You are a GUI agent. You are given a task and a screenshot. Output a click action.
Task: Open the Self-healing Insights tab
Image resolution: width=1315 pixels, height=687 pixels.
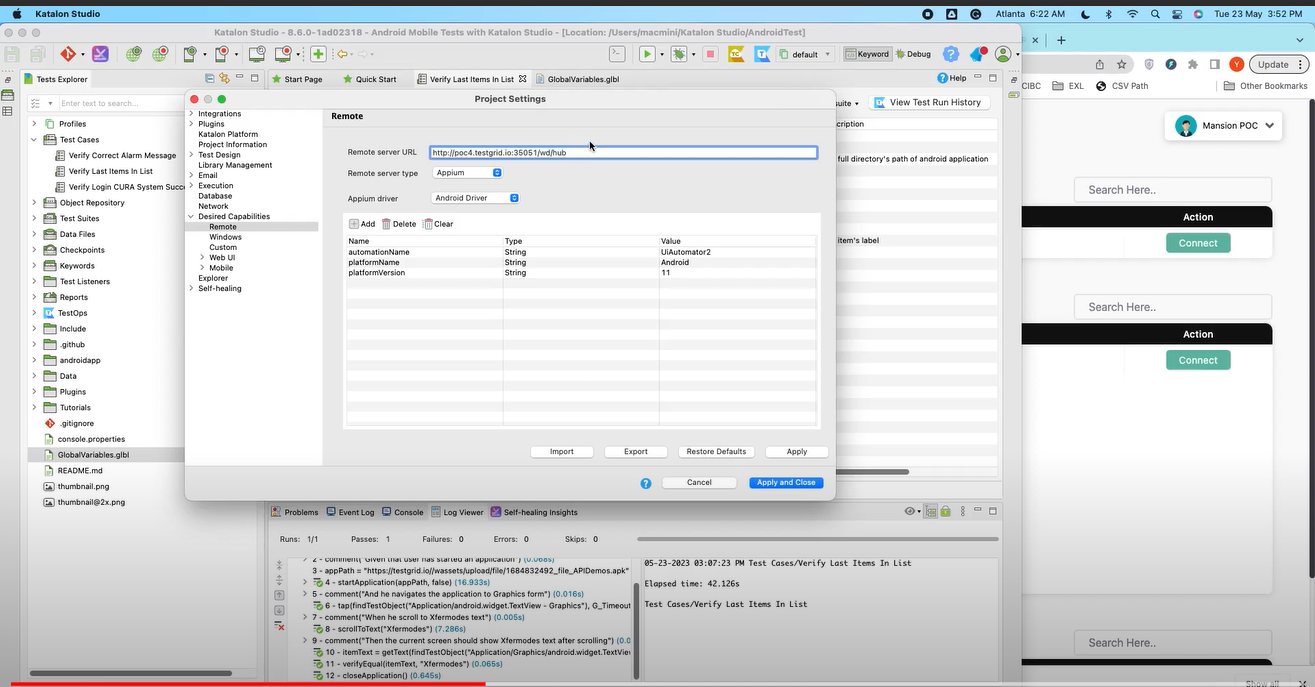click(535, 512)
